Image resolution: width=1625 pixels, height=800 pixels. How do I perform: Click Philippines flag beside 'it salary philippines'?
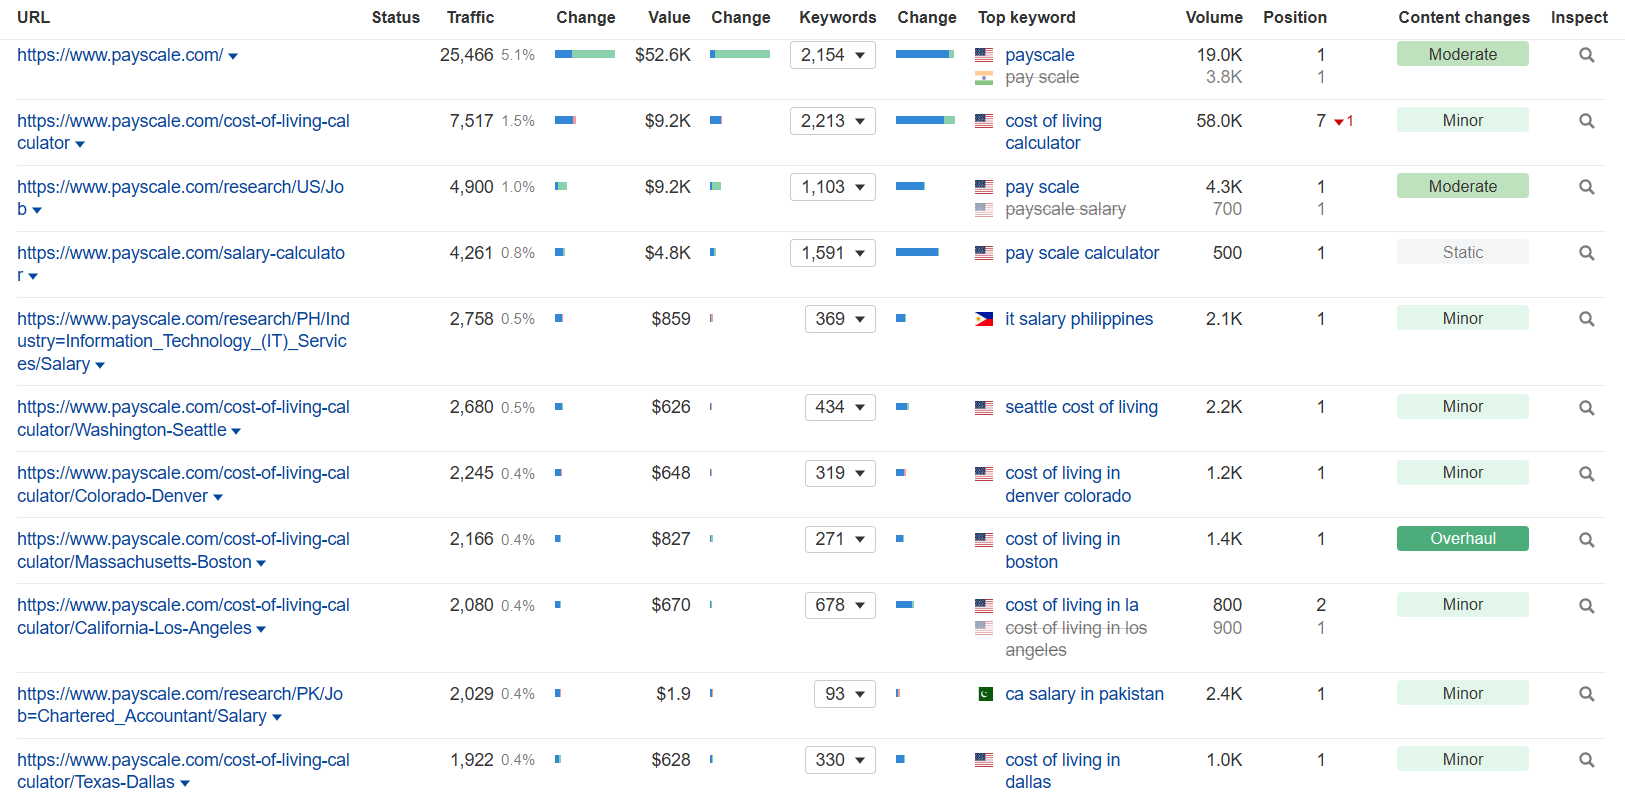point(984,319)
